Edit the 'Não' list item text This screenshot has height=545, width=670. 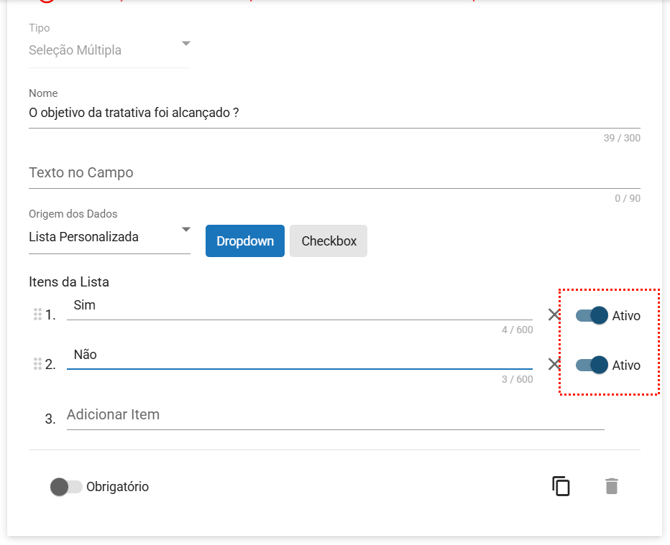[299, 354]
